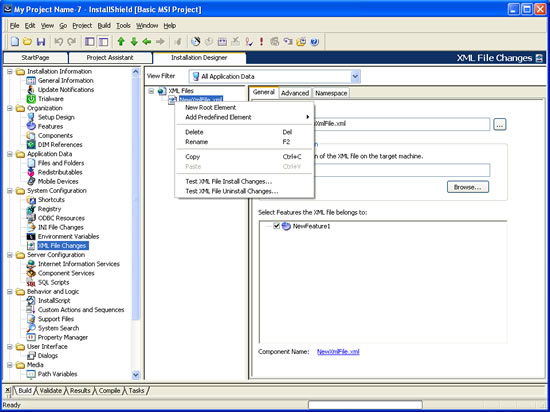Close the output window pane
The width and height of the screenshot is (550, 412).
(x=7, y=390)
